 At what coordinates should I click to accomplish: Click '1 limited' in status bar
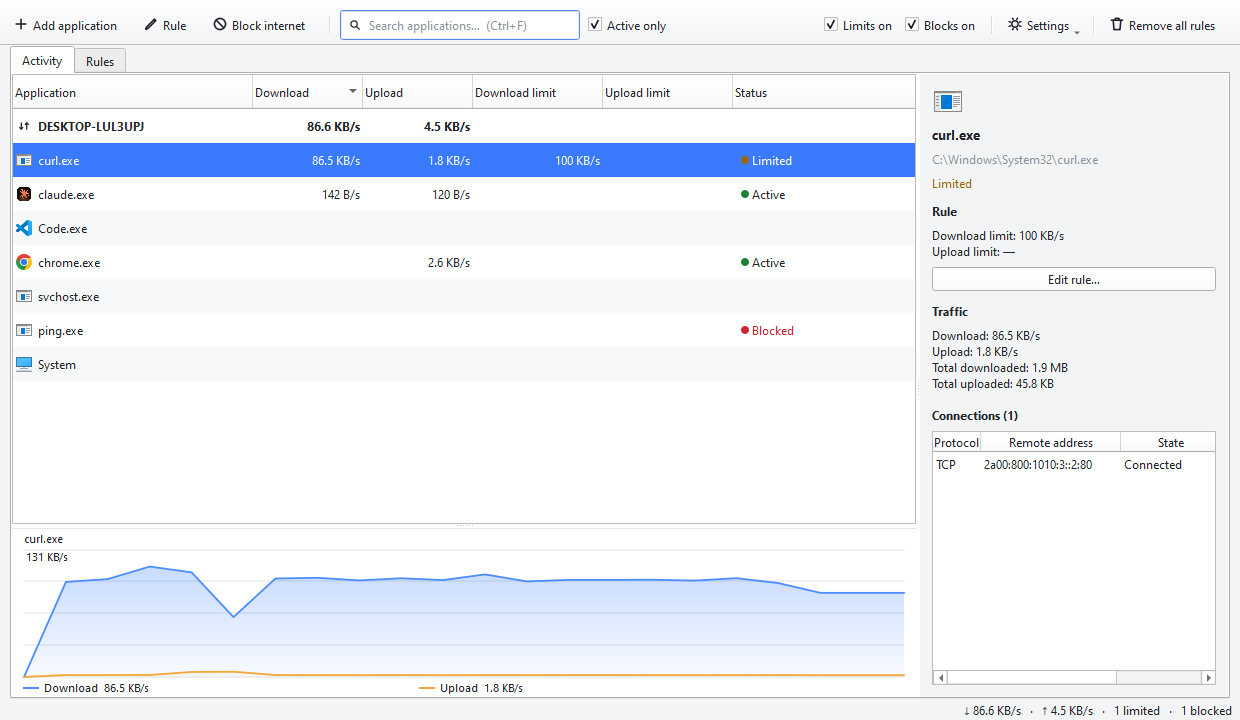click(1137, 711)
